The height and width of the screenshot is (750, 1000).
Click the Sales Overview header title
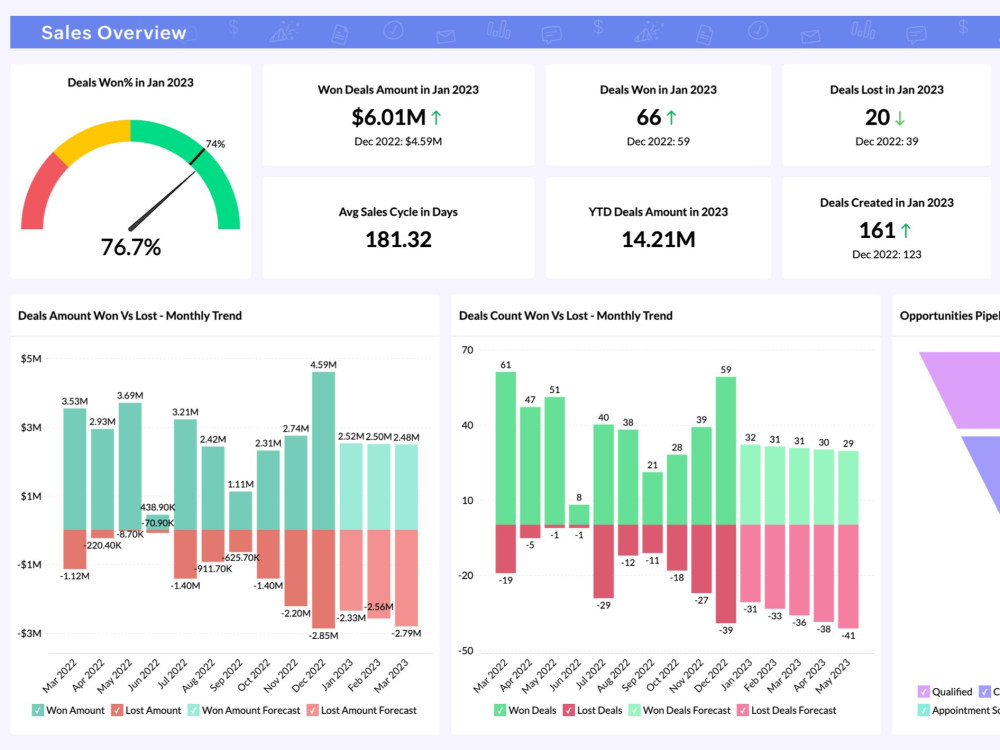(114, 33)
